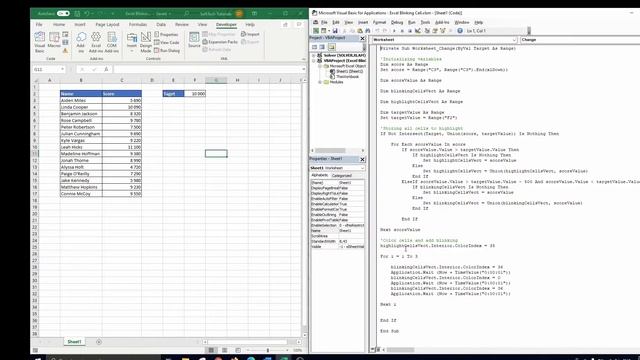Open the VBA File menu
The width and height of the screenshot is (640, 360).
[x=324, y=22]
